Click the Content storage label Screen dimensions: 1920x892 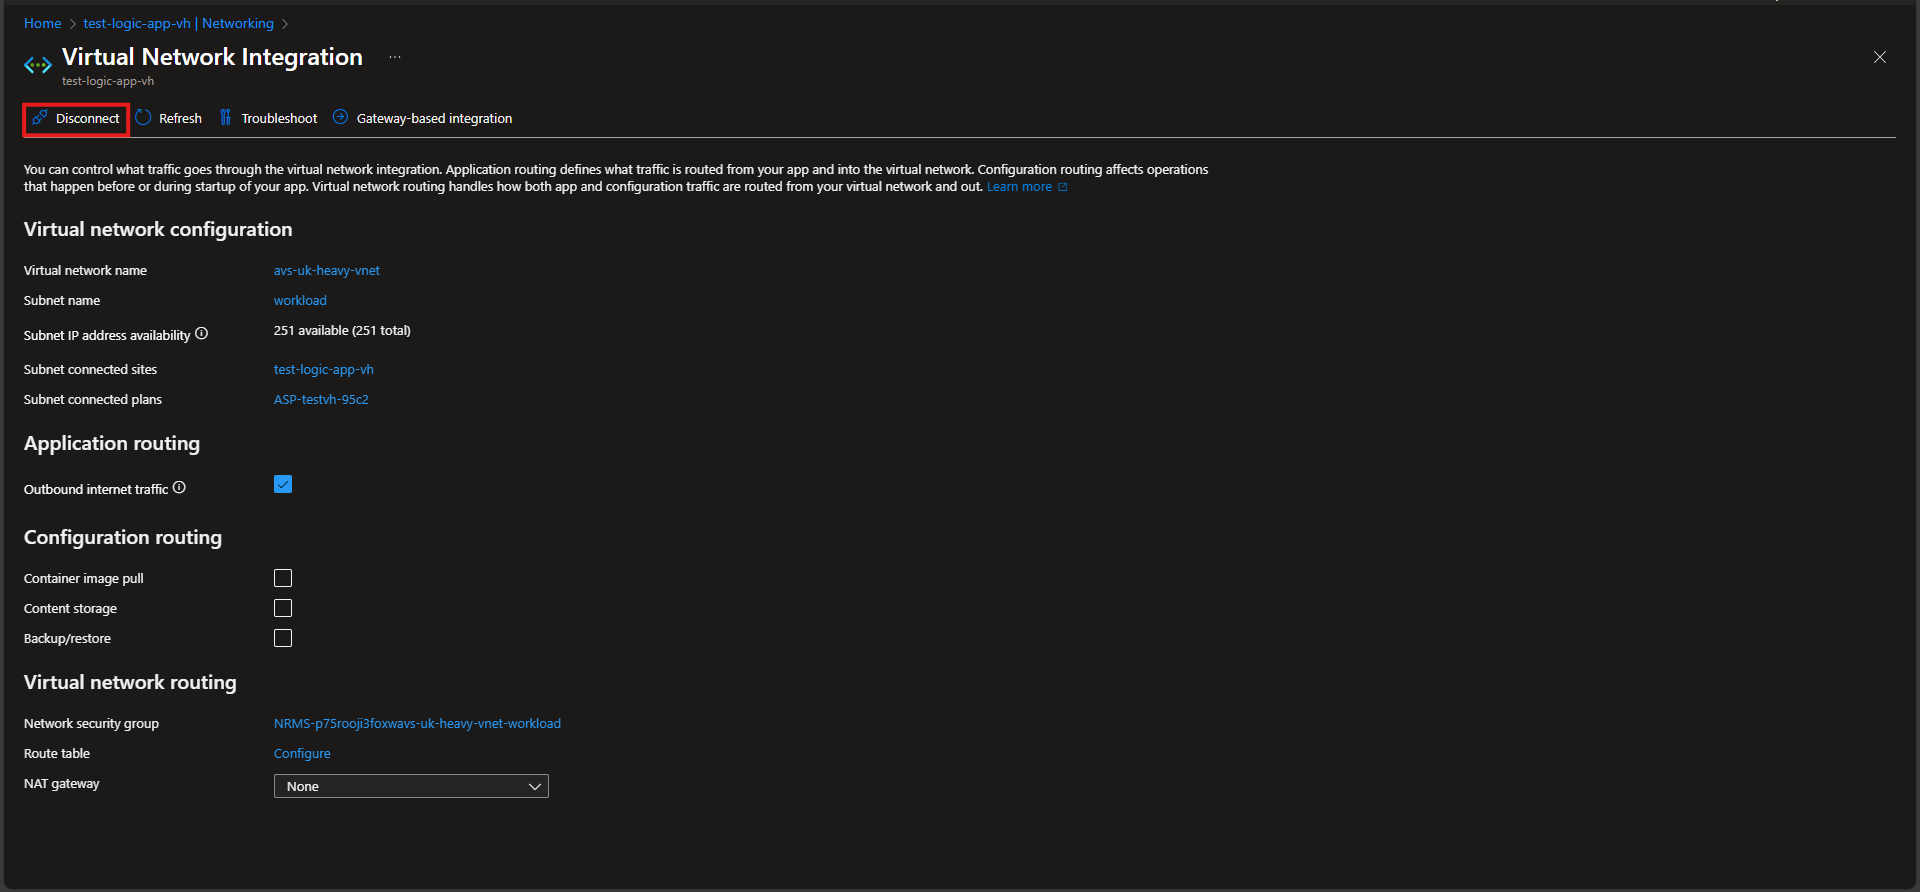click(x=70, y=609)
